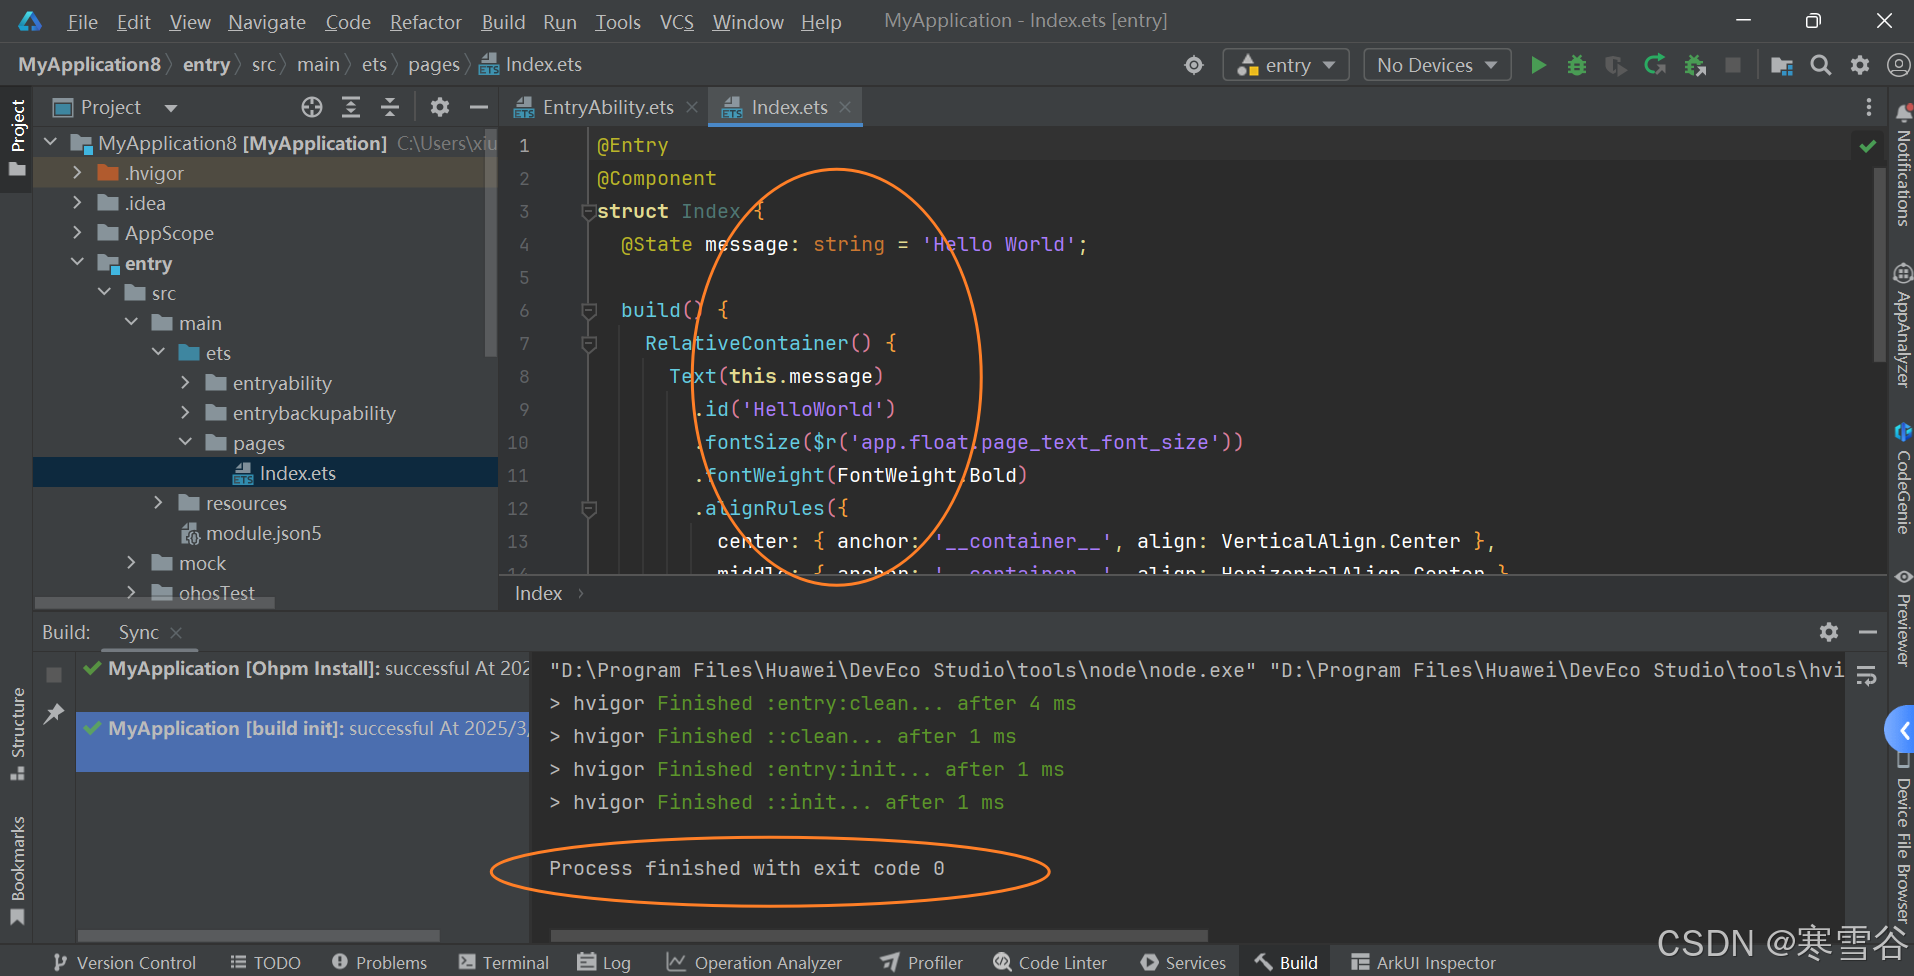This screenshot has height=976, width=1914.
Task: Collapse the entry module
Action: 77,262
